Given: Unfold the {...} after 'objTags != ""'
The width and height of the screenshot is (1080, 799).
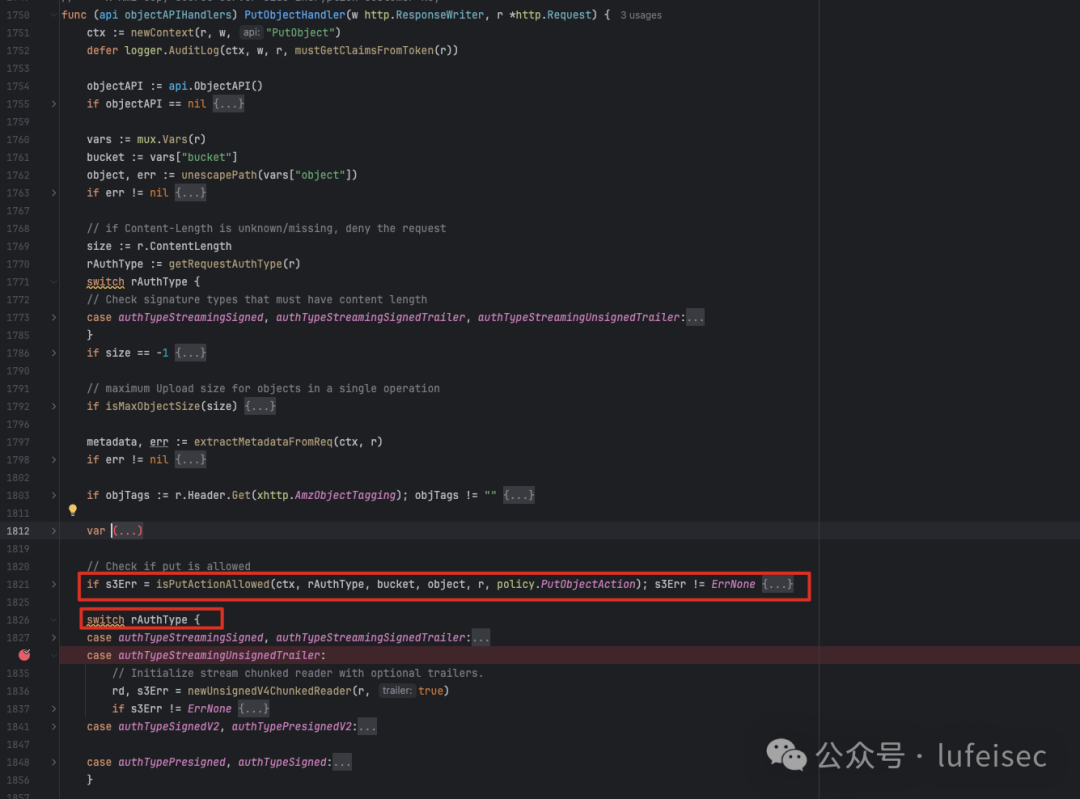Looking at the screenshot, I should [519, 495].
